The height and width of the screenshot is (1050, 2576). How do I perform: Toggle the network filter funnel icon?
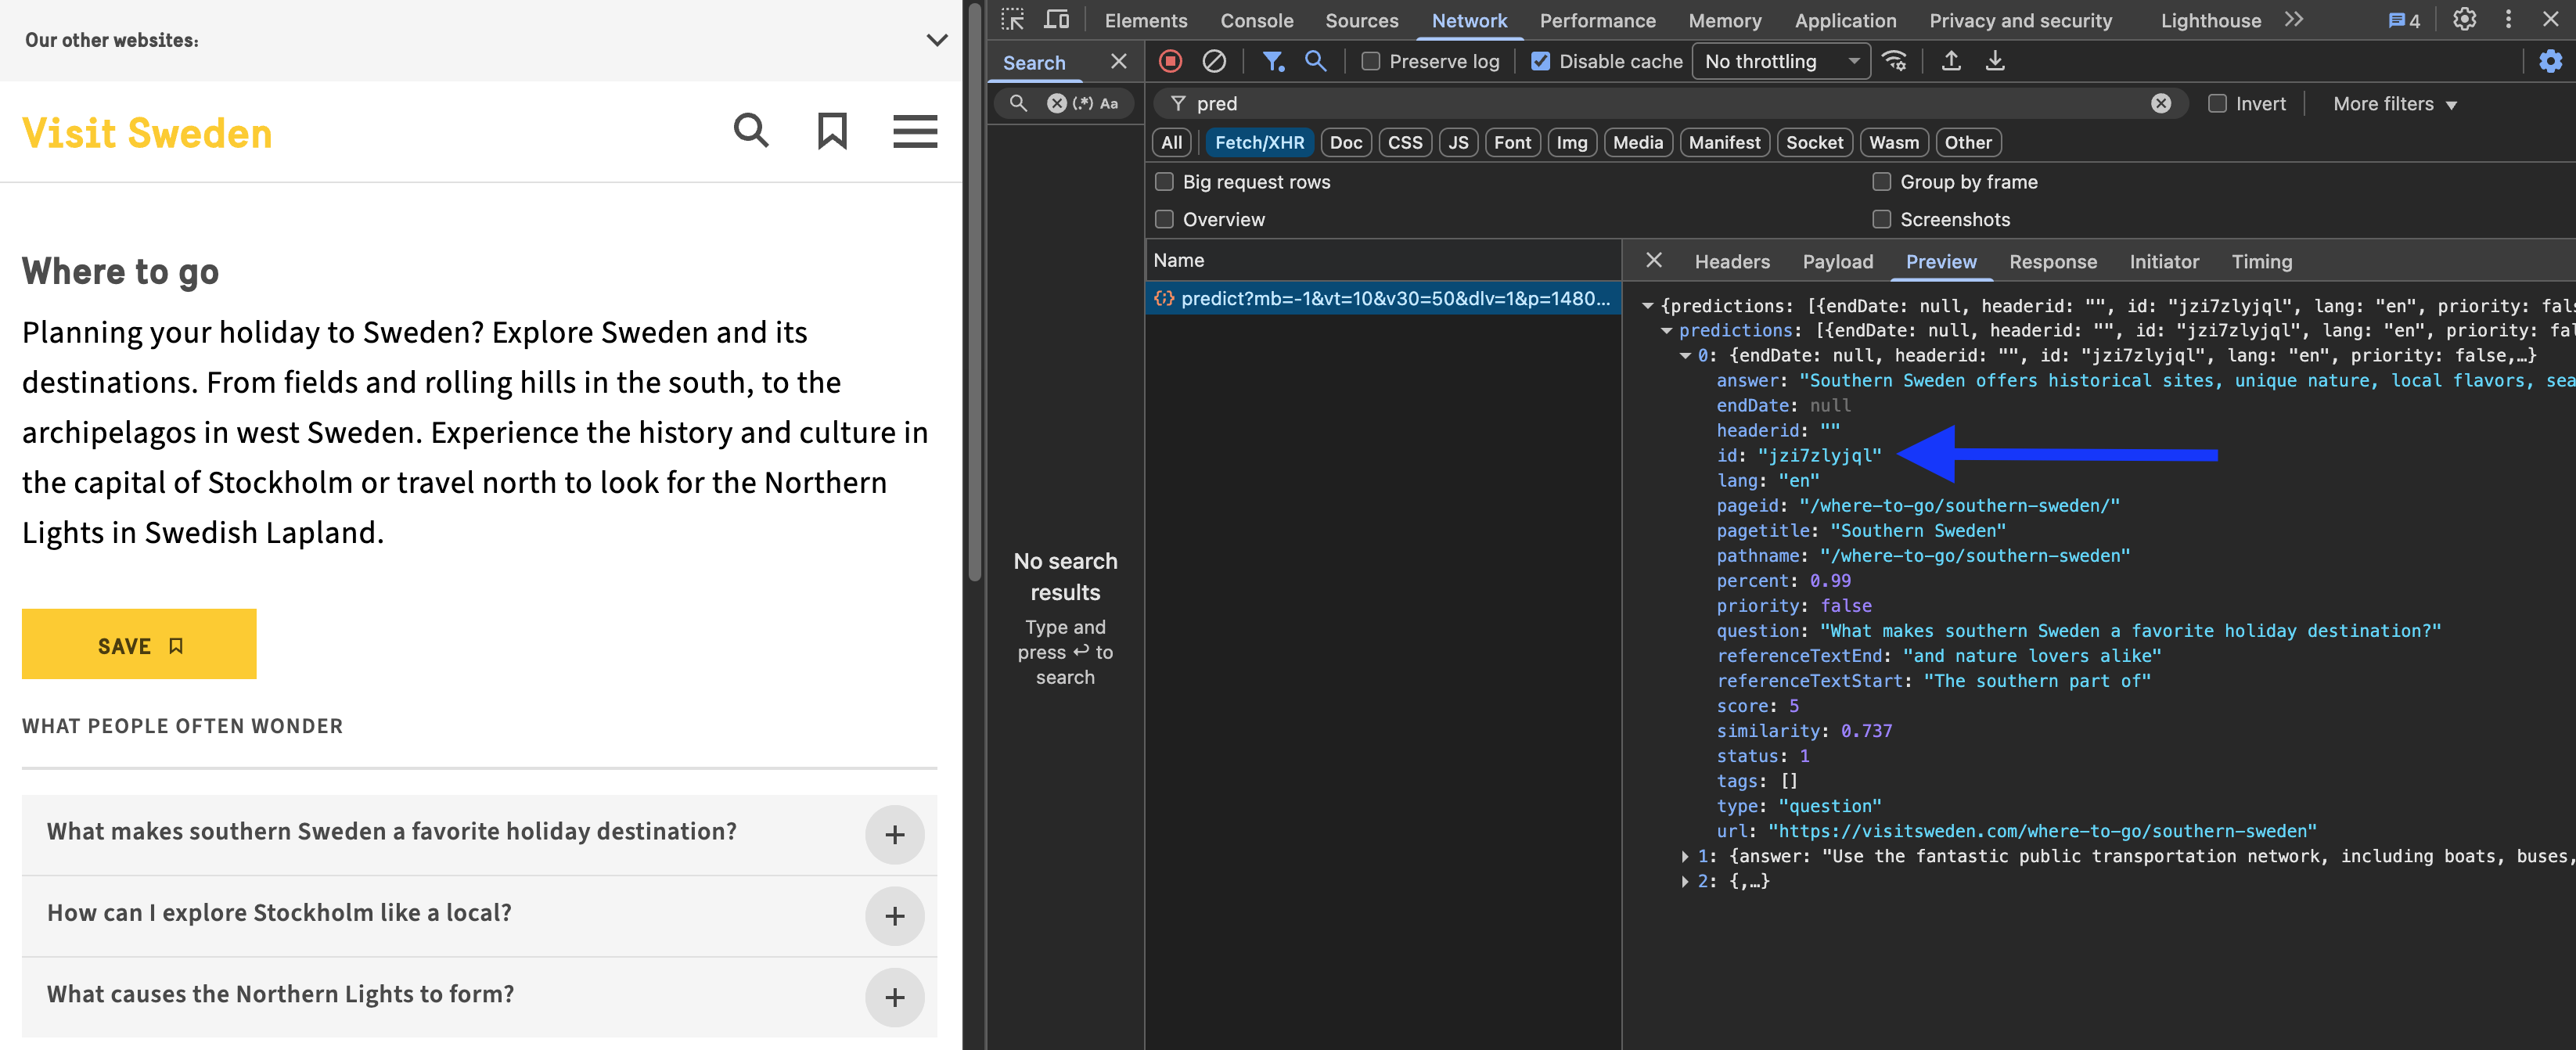[1272, 62]
